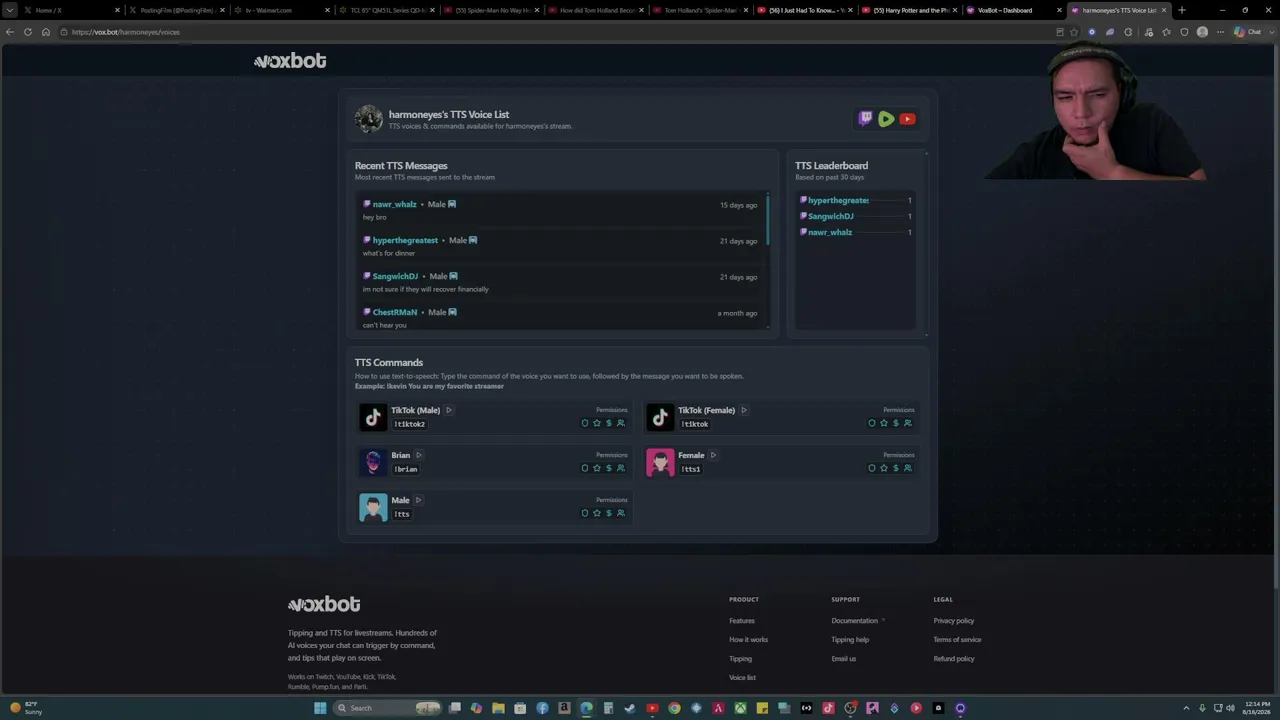Play the Brian voice sample
1280x720 pixels.
point(419,455)
